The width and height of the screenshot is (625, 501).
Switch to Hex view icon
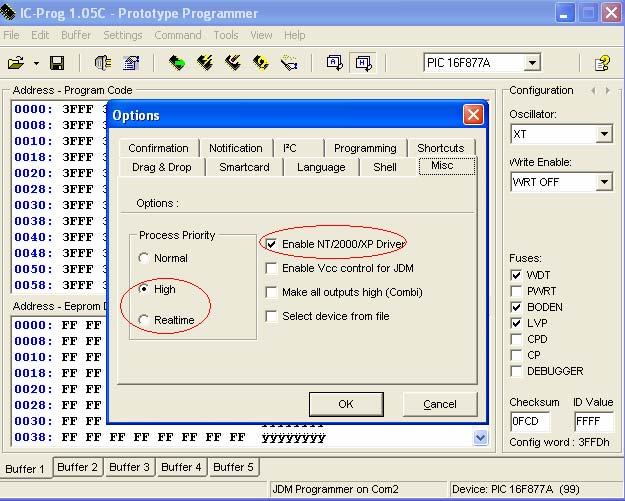(x=363, y=63)
